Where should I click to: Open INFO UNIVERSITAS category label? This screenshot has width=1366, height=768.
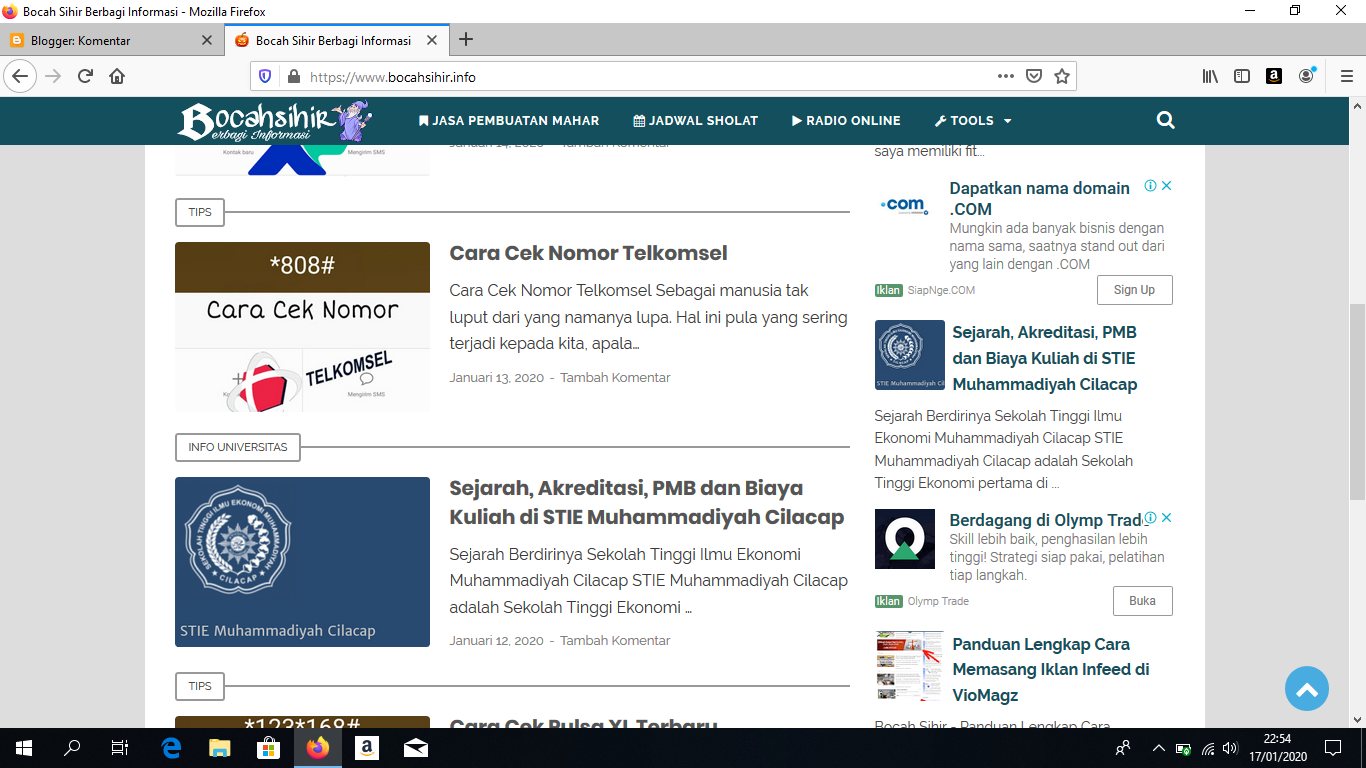(238, 447)
